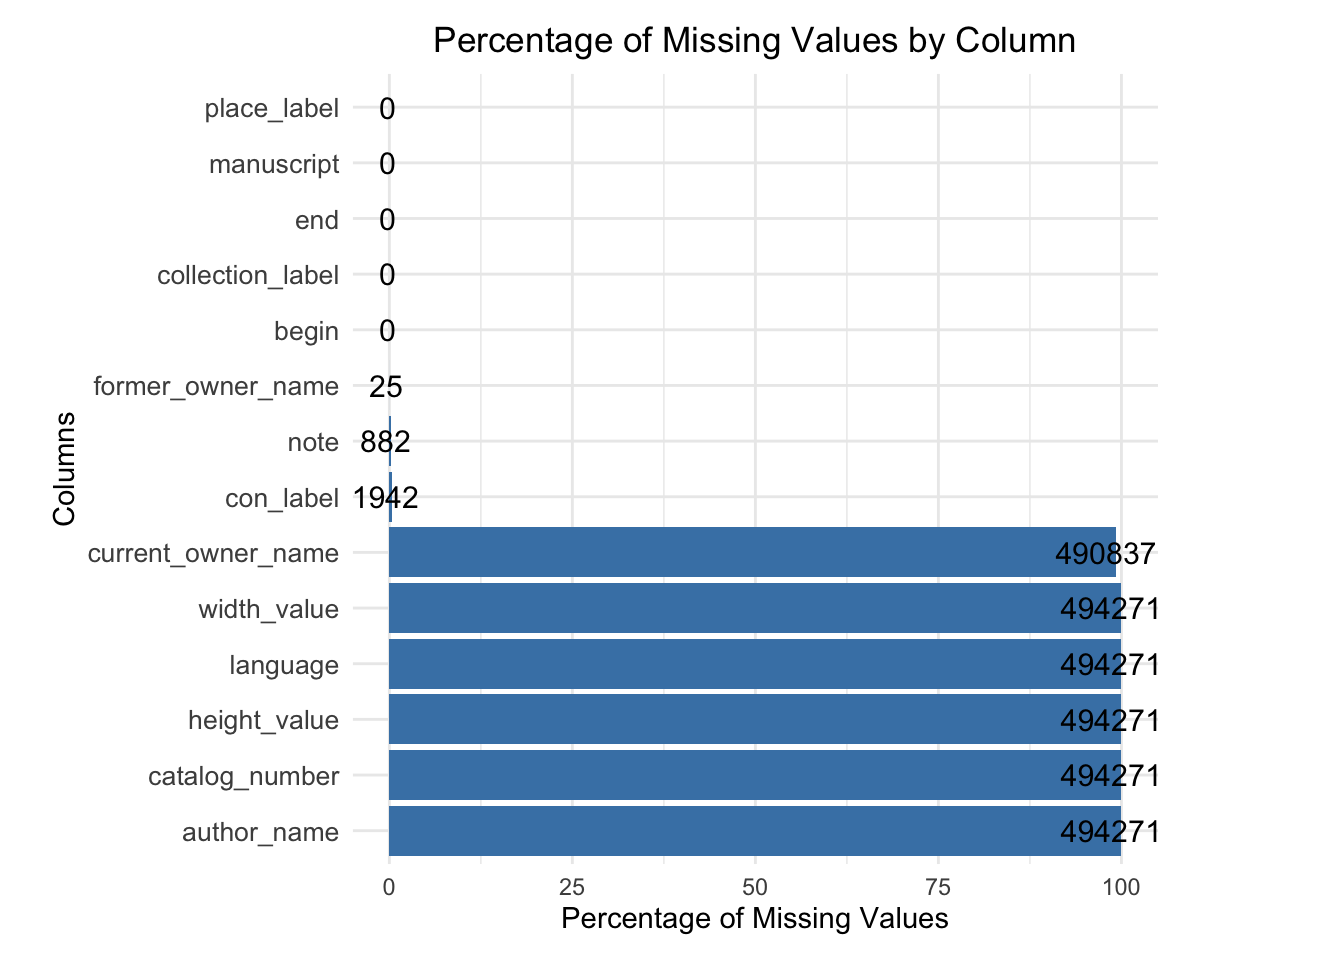Image resolution: width=1344 pixels, height=960 pixels.
Task: Click the 490837 value label
Action: [1105, 553]
